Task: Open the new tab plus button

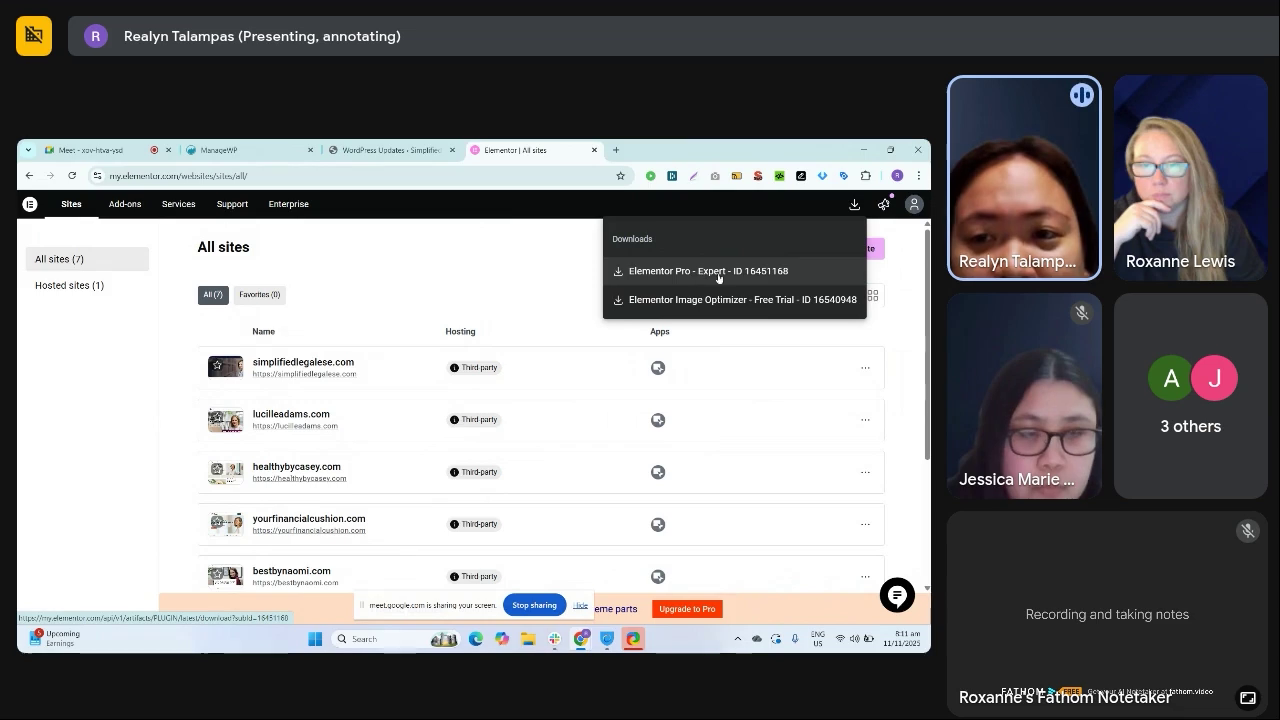Action: pyautogui.click(x=616, y=150)
